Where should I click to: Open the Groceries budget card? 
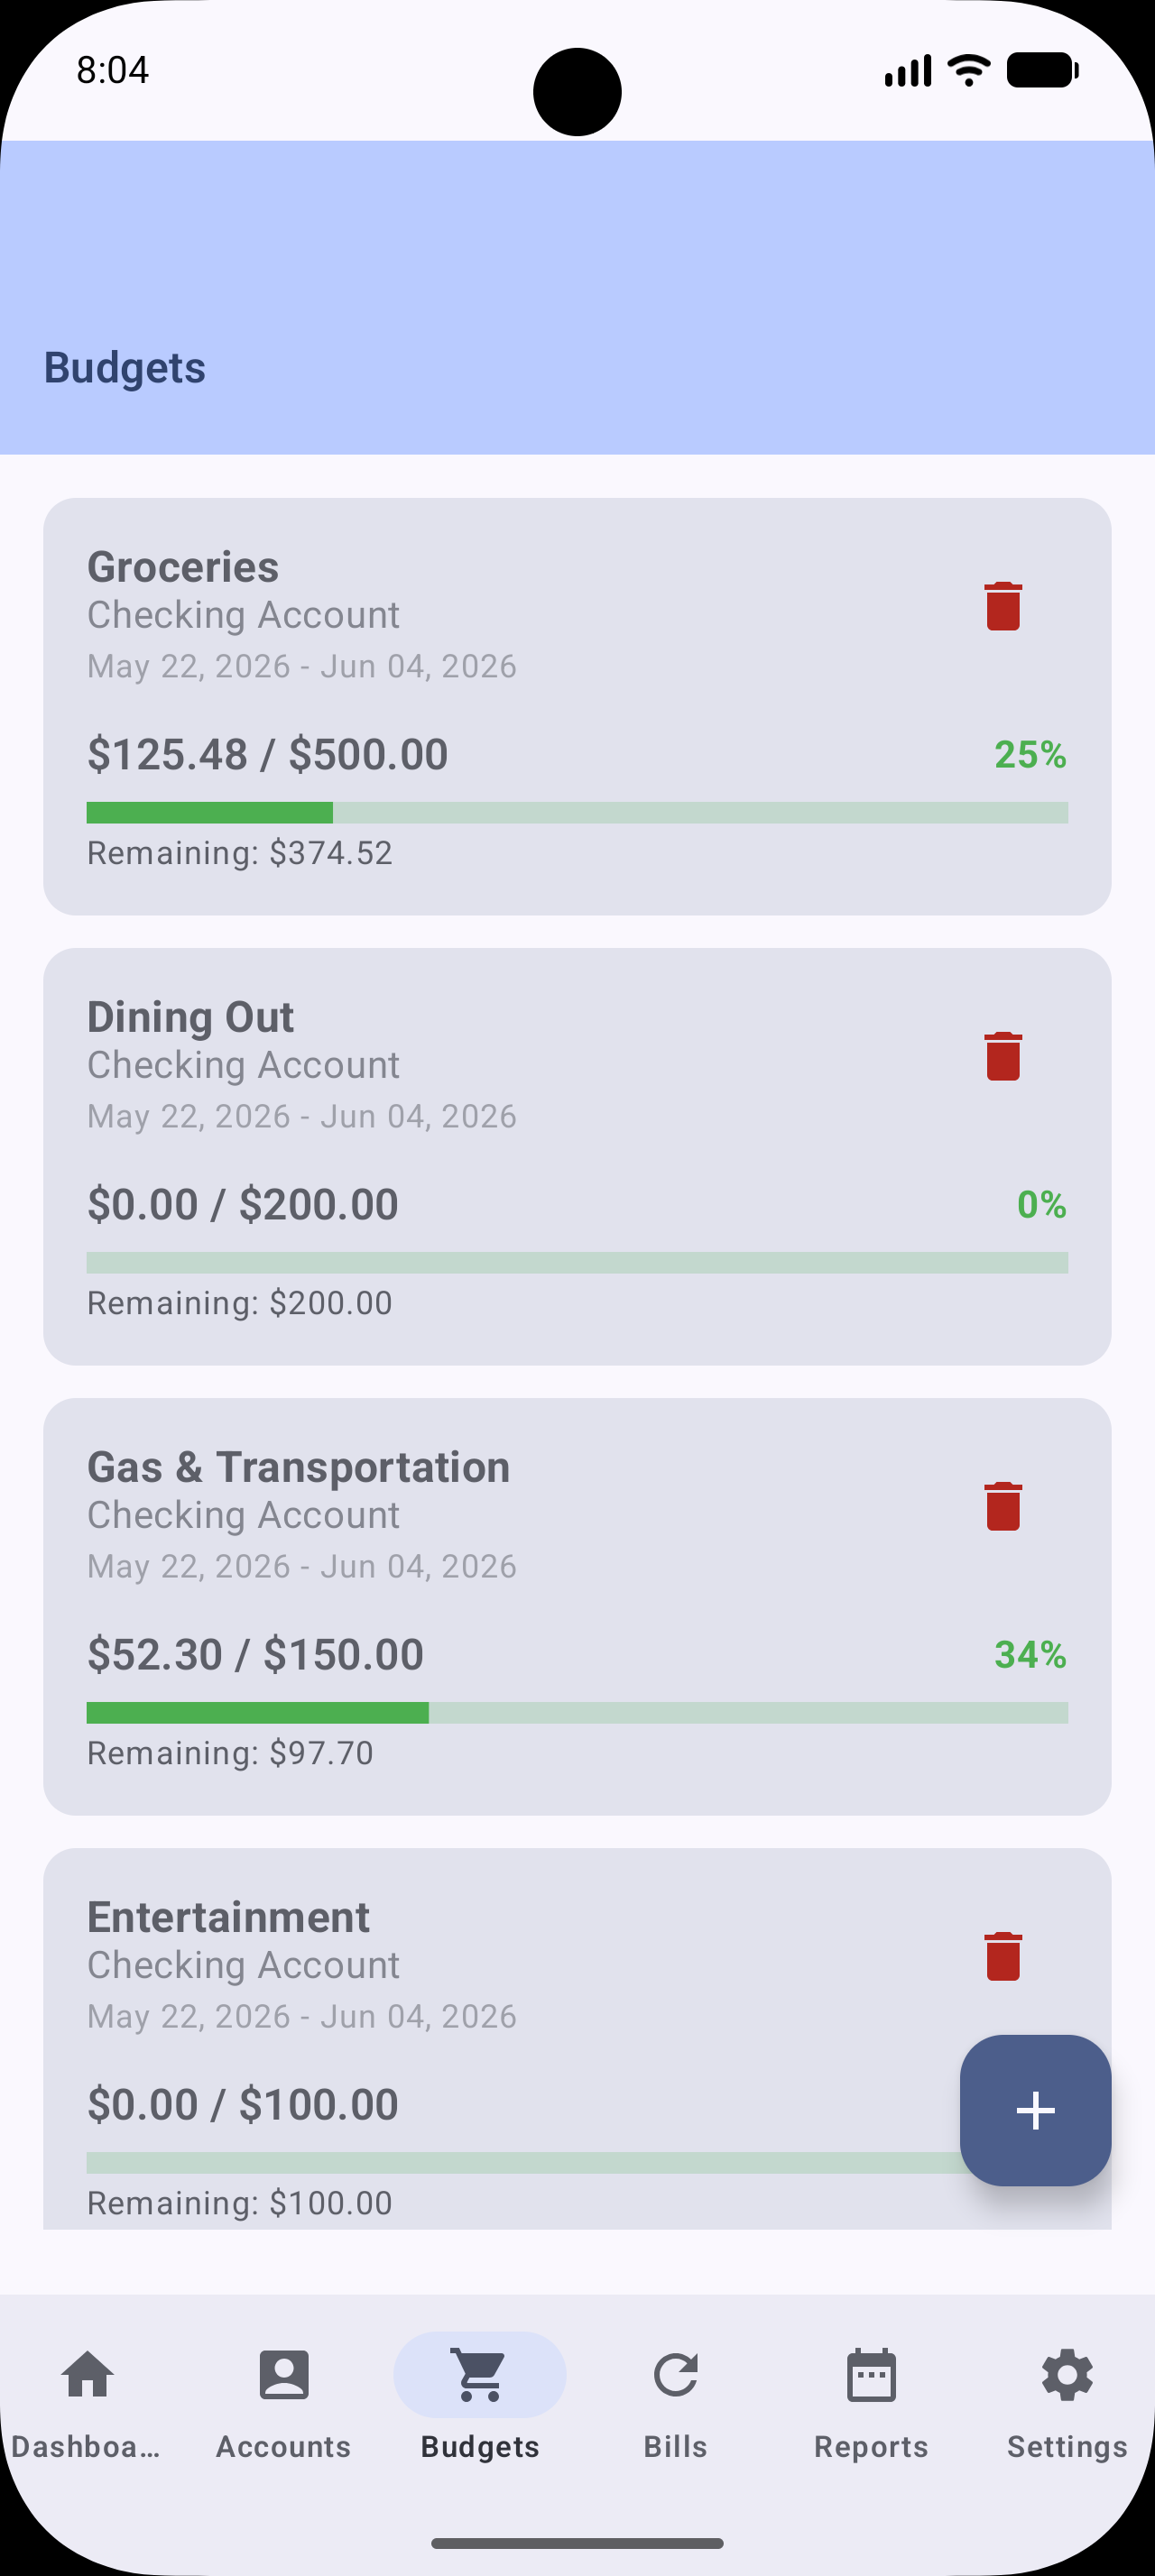[x=577, y=706]
